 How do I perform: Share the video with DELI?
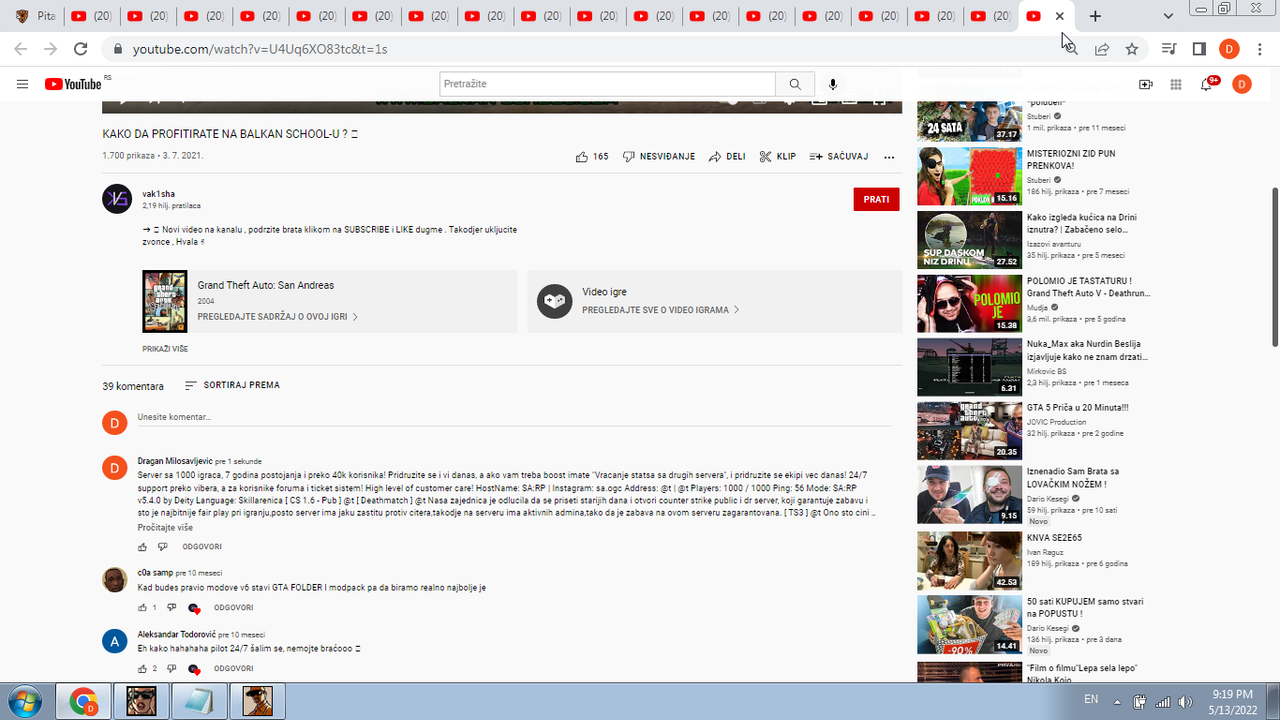pyautogui.click(x=727, y=157)
